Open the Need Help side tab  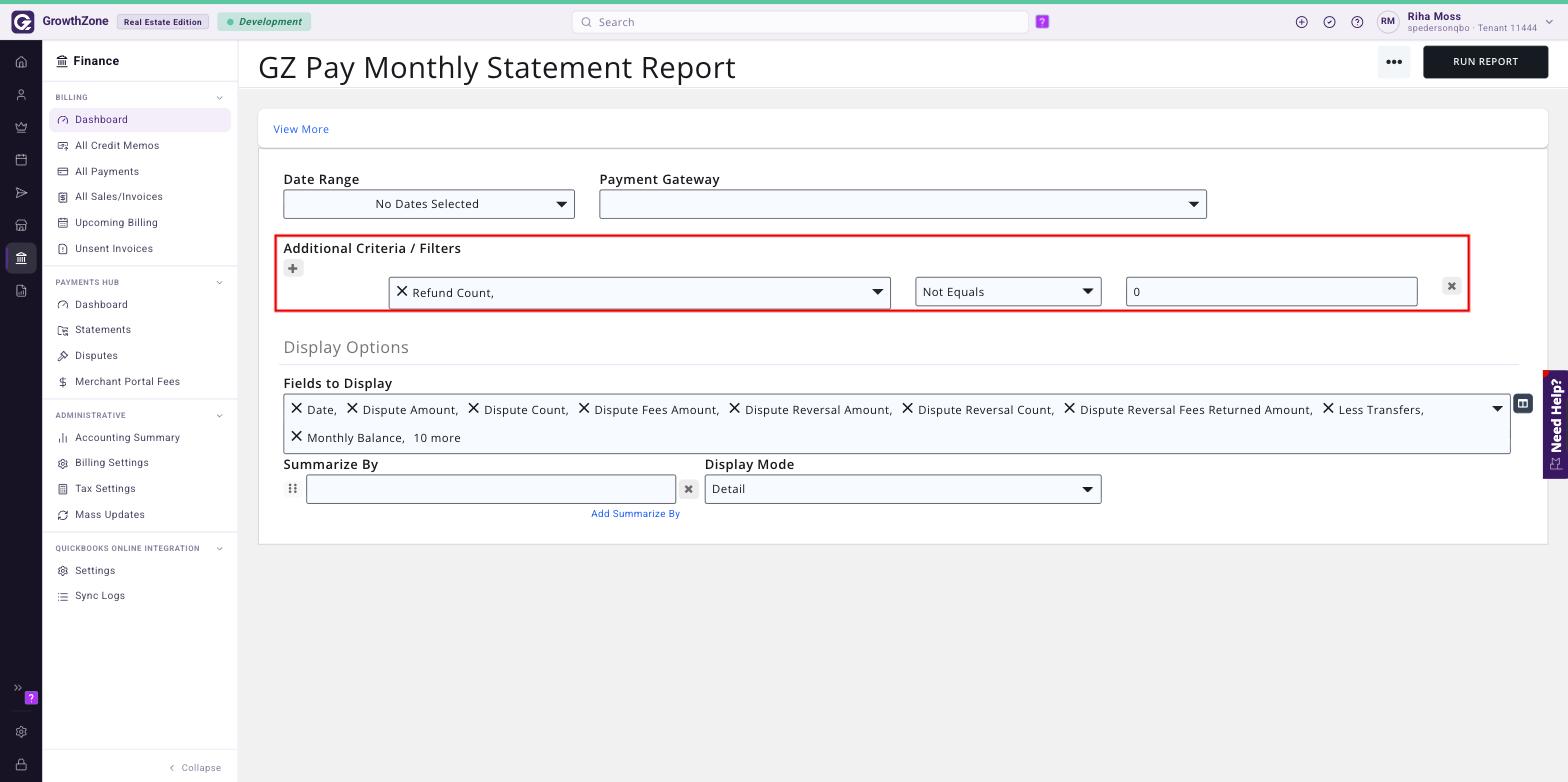(x=1555, y=424)
